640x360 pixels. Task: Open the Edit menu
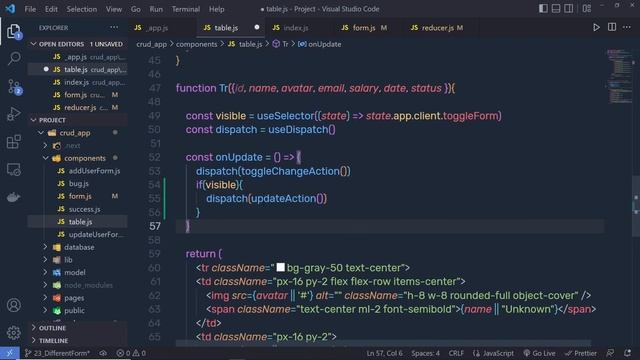pos(51,9)
